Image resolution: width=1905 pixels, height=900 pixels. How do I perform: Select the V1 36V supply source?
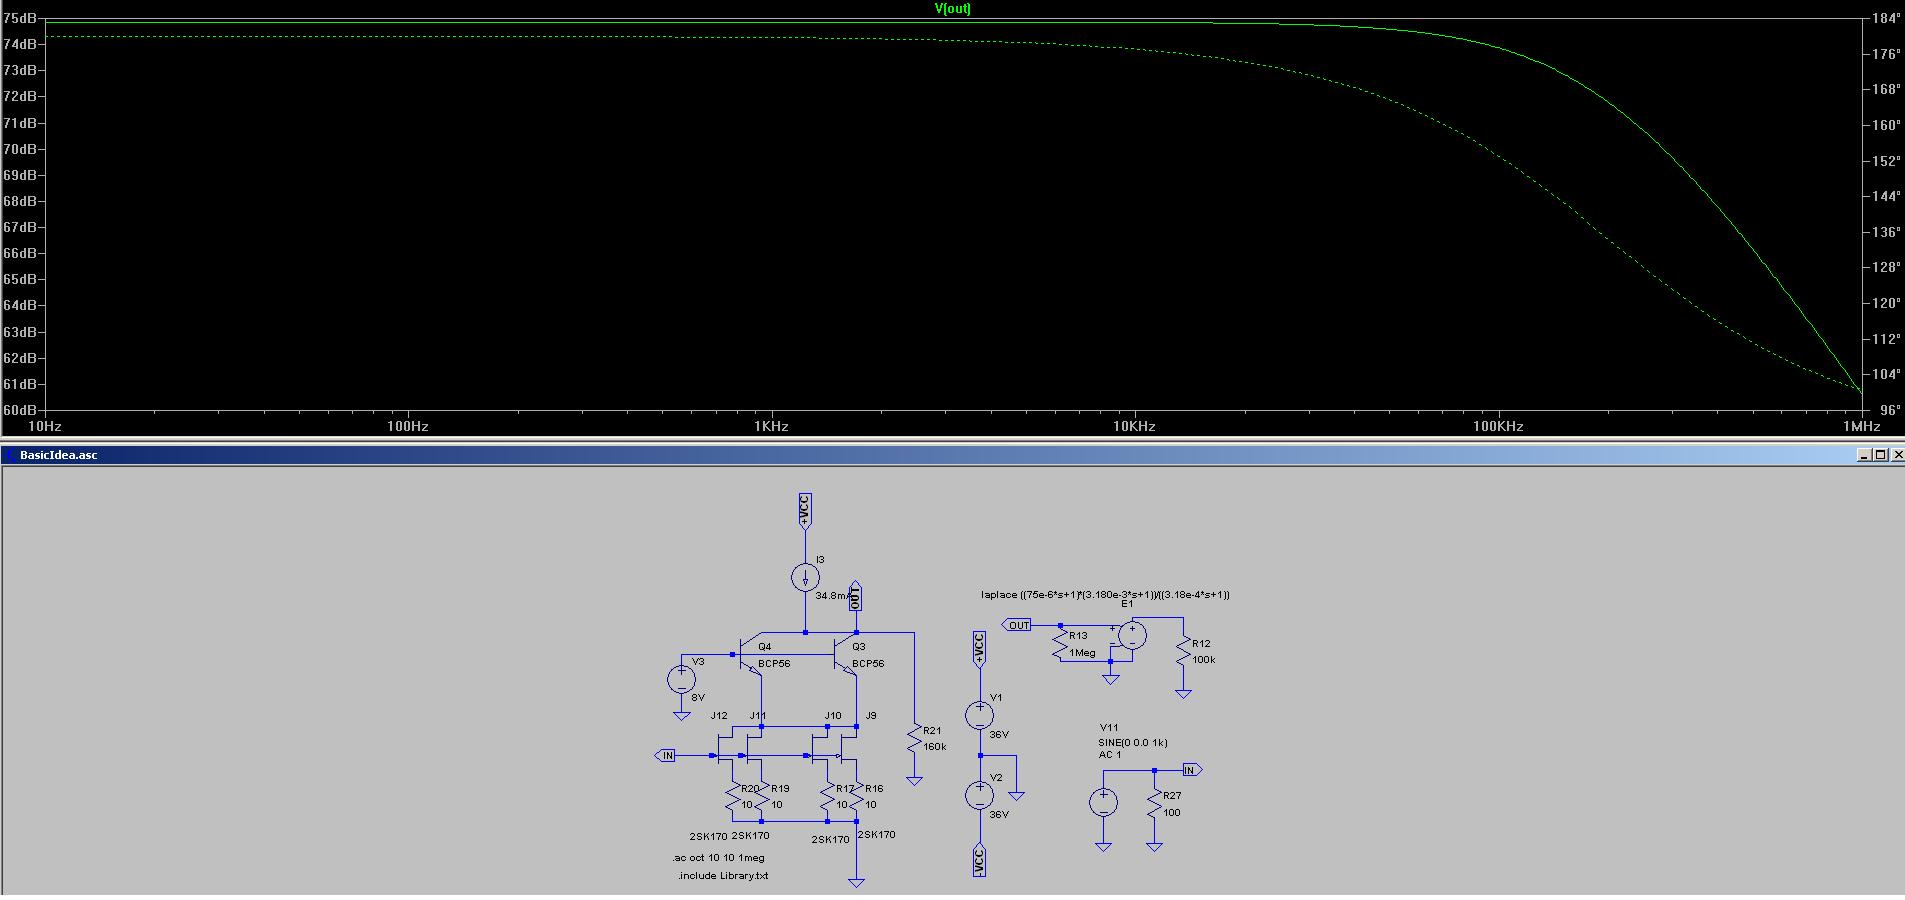click(x=979, y=714)
